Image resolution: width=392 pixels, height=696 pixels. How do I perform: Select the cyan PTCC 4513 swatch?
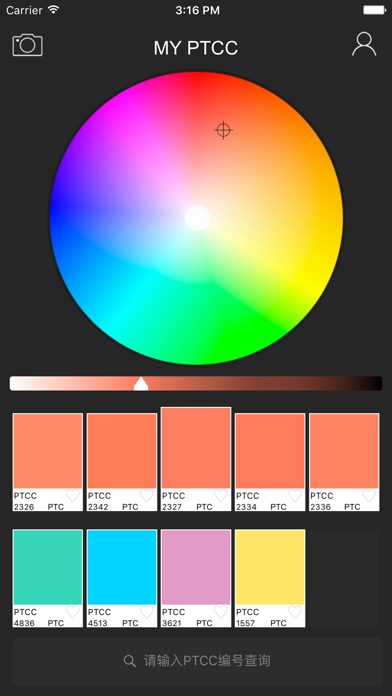pyautogui.click(x=122, y=567)
